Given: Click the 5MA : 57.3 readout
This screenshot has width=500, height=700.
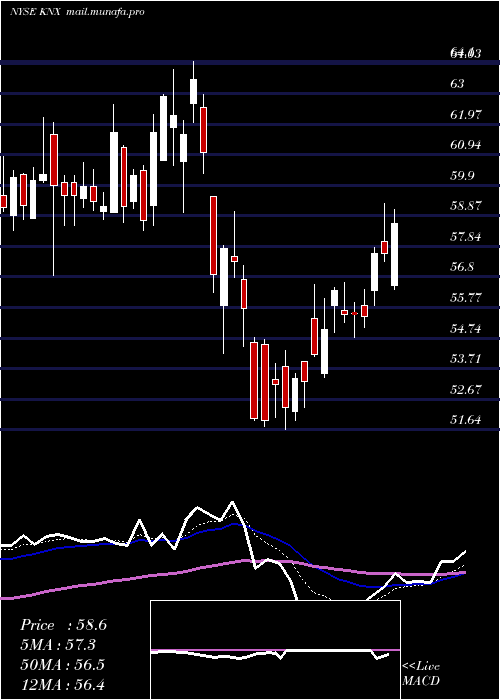Looking at the screenshot, I should 58,645.
